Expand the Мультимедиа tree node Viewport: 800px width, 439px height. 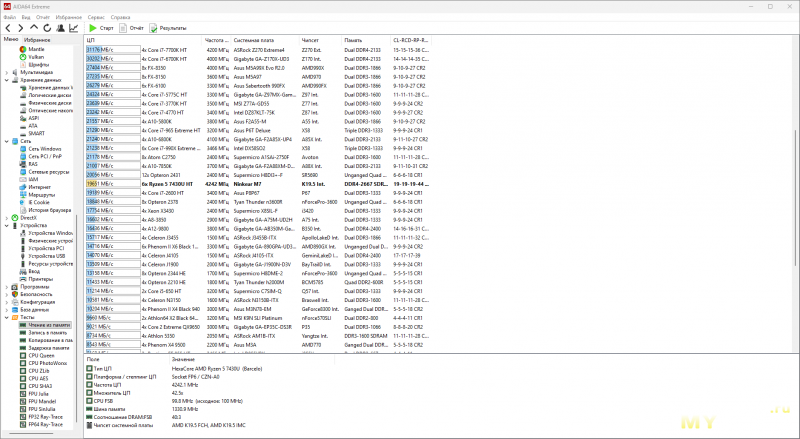(7, 72)
